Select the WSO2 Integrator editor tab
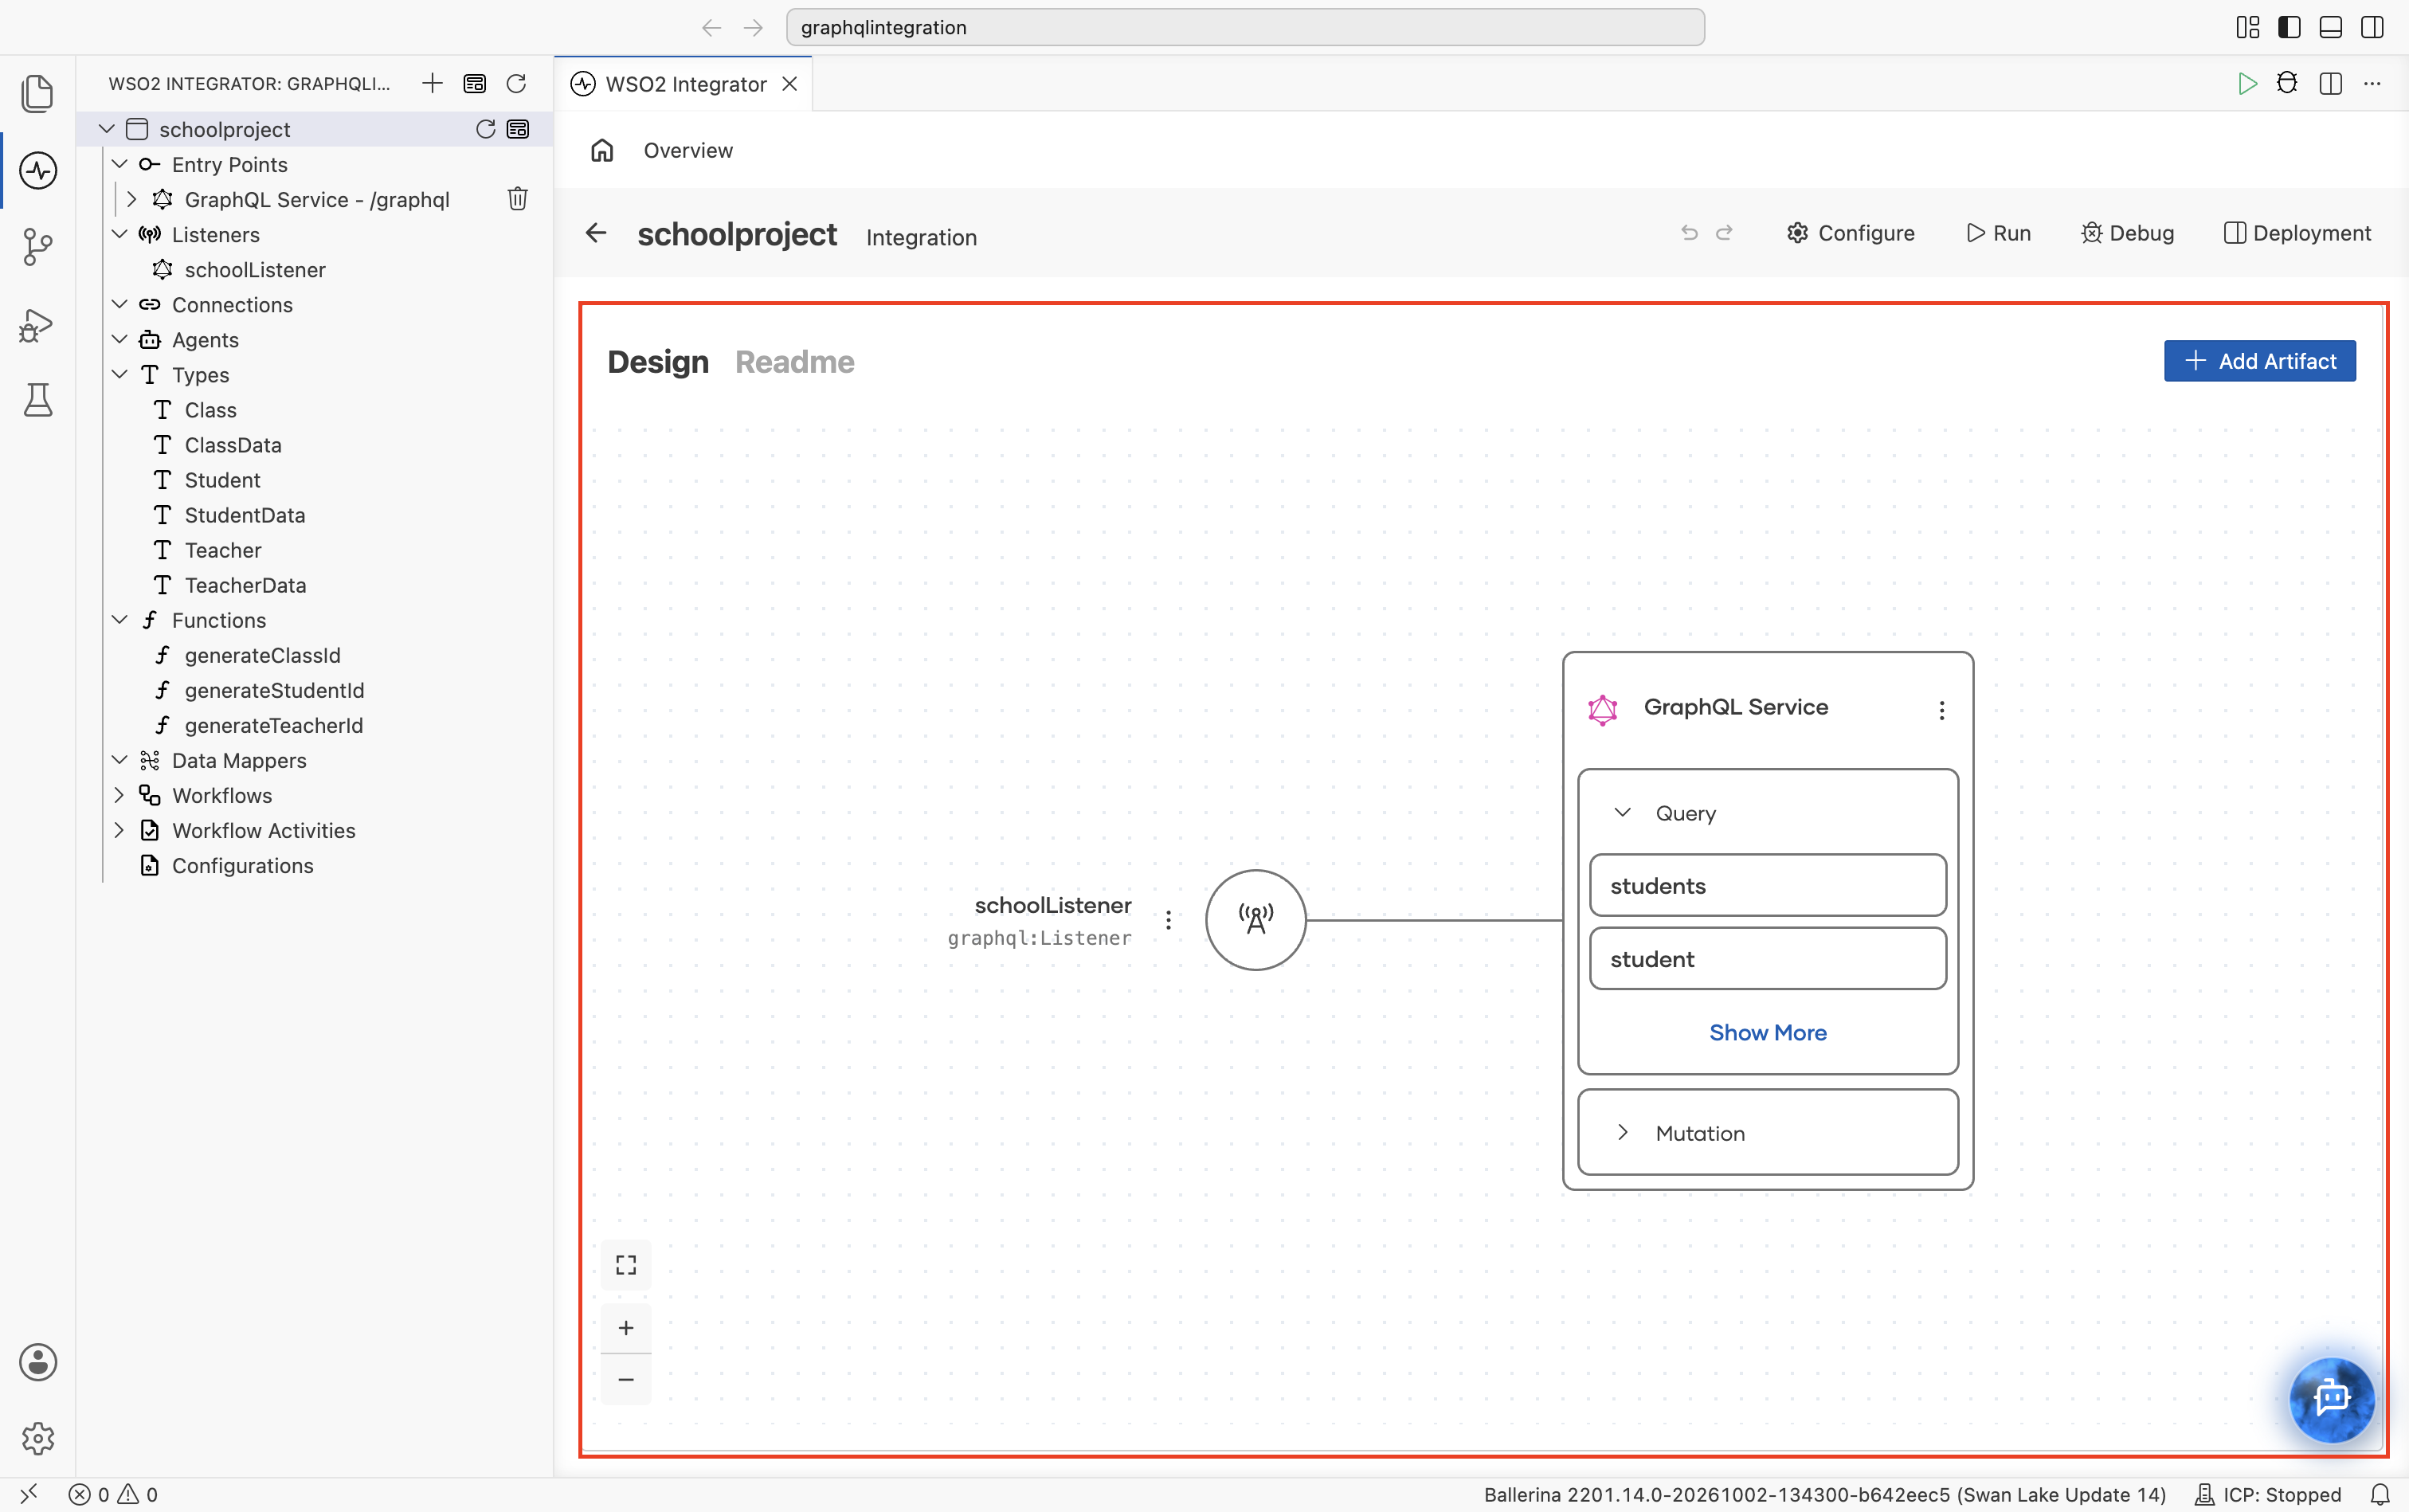Image resolution: width=2409 pixels, height=1512 pixels. [x=685, y=84]
